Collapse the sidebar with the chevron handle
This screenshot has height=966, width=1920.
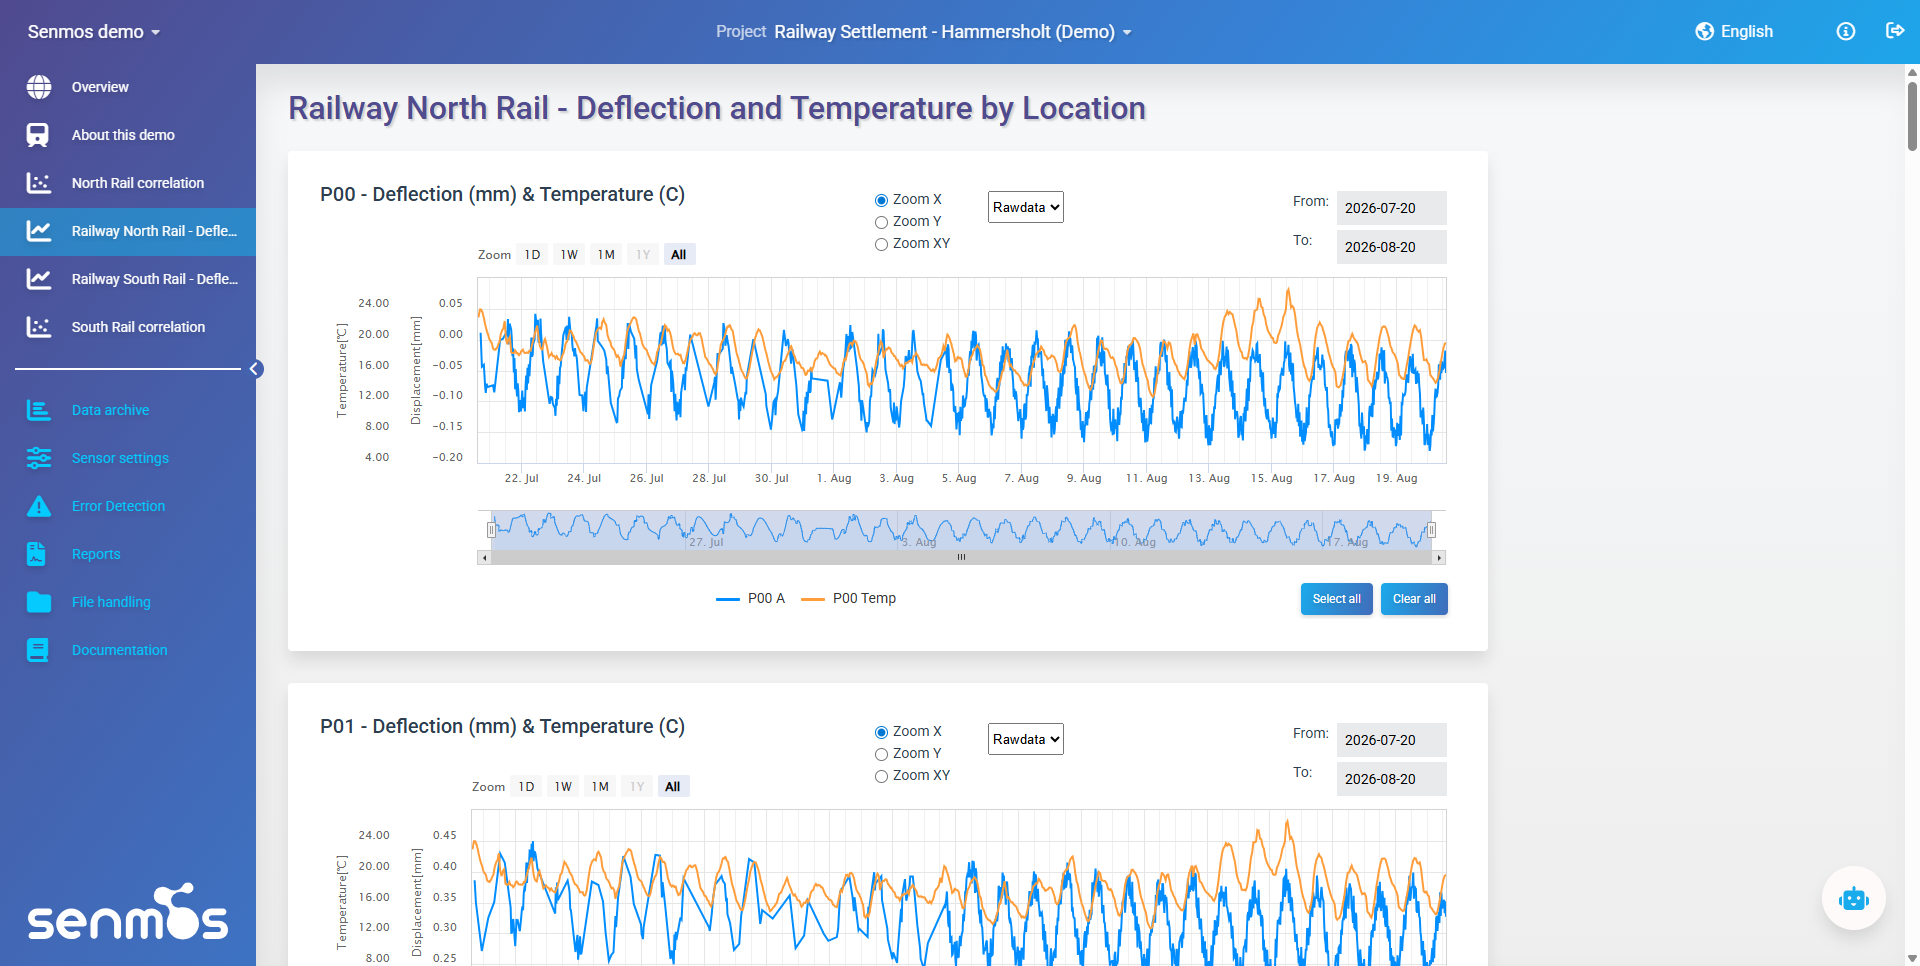tap(256, 369)
